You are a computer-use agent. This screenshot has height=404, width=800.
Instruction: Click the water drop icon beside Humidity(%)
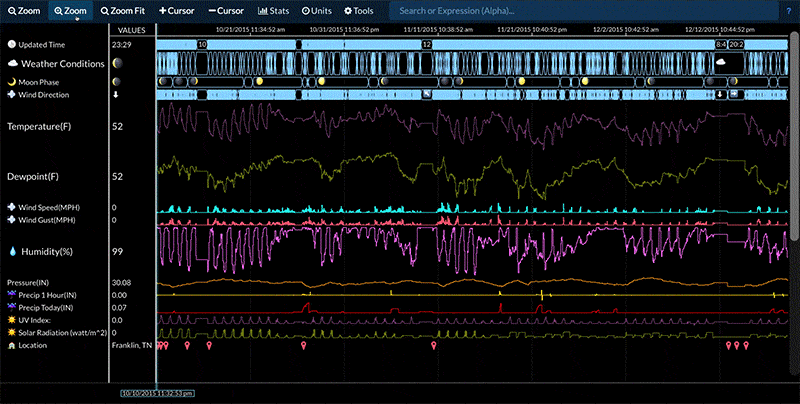click(x=12, y=251)
